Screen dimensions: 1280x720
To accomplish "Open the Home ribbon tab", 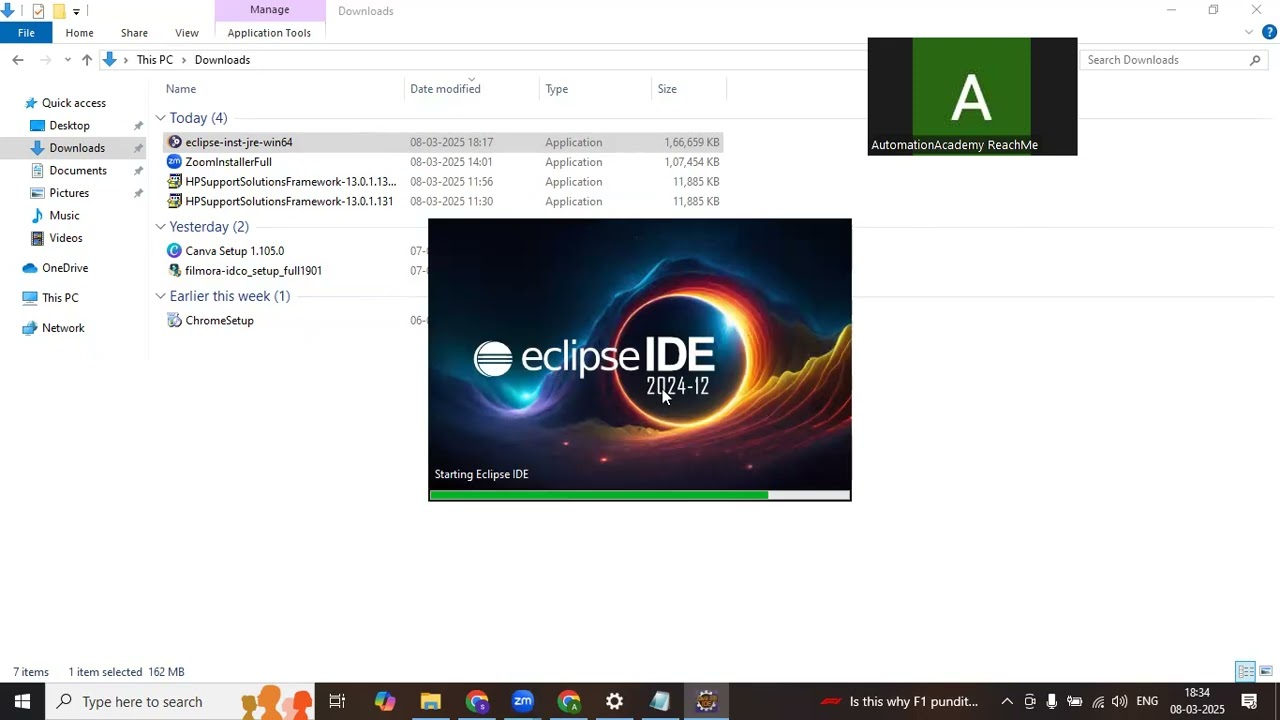I will click(79, 33).
